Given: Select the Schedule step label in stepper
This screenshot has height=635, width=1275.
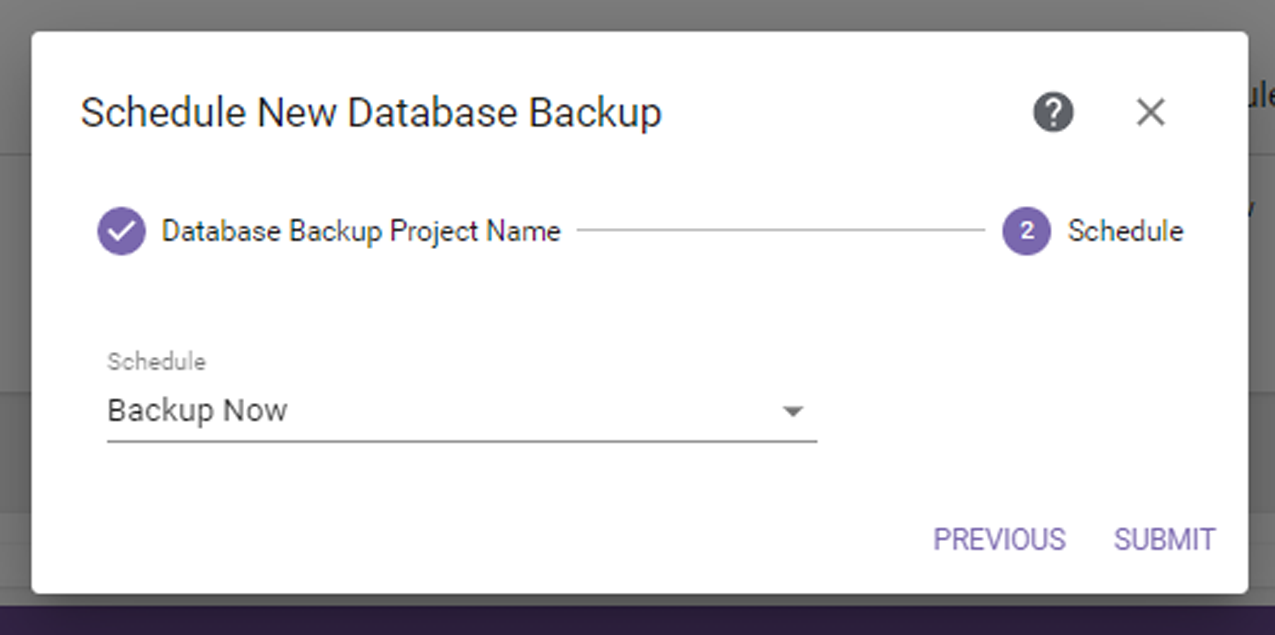Looking at the screenshot, I should (1125, 231).
